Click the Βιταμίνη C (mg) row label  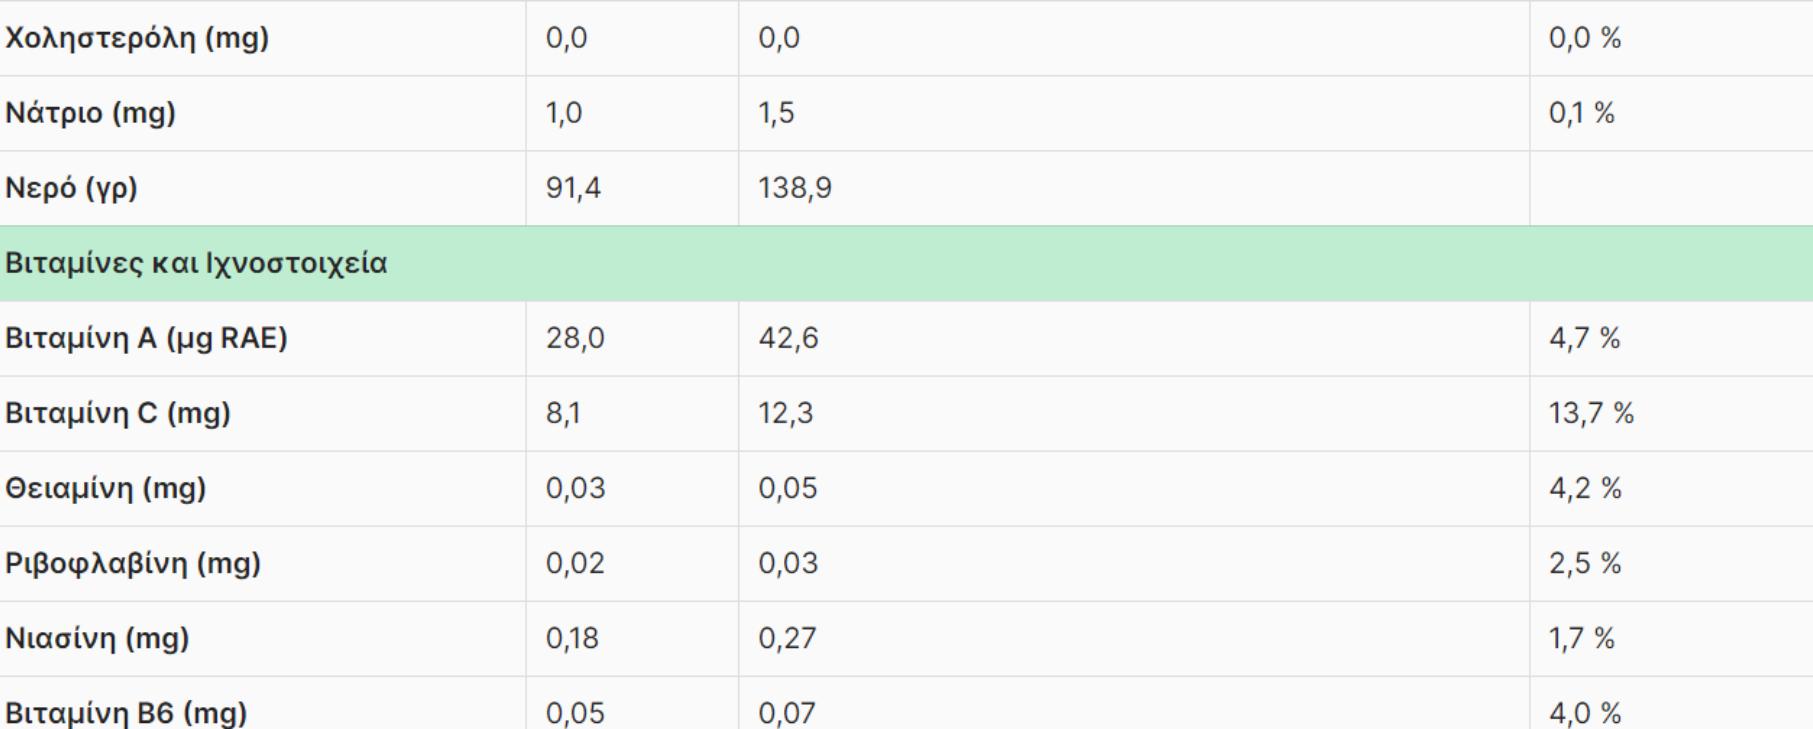click(x=118, y=413)
